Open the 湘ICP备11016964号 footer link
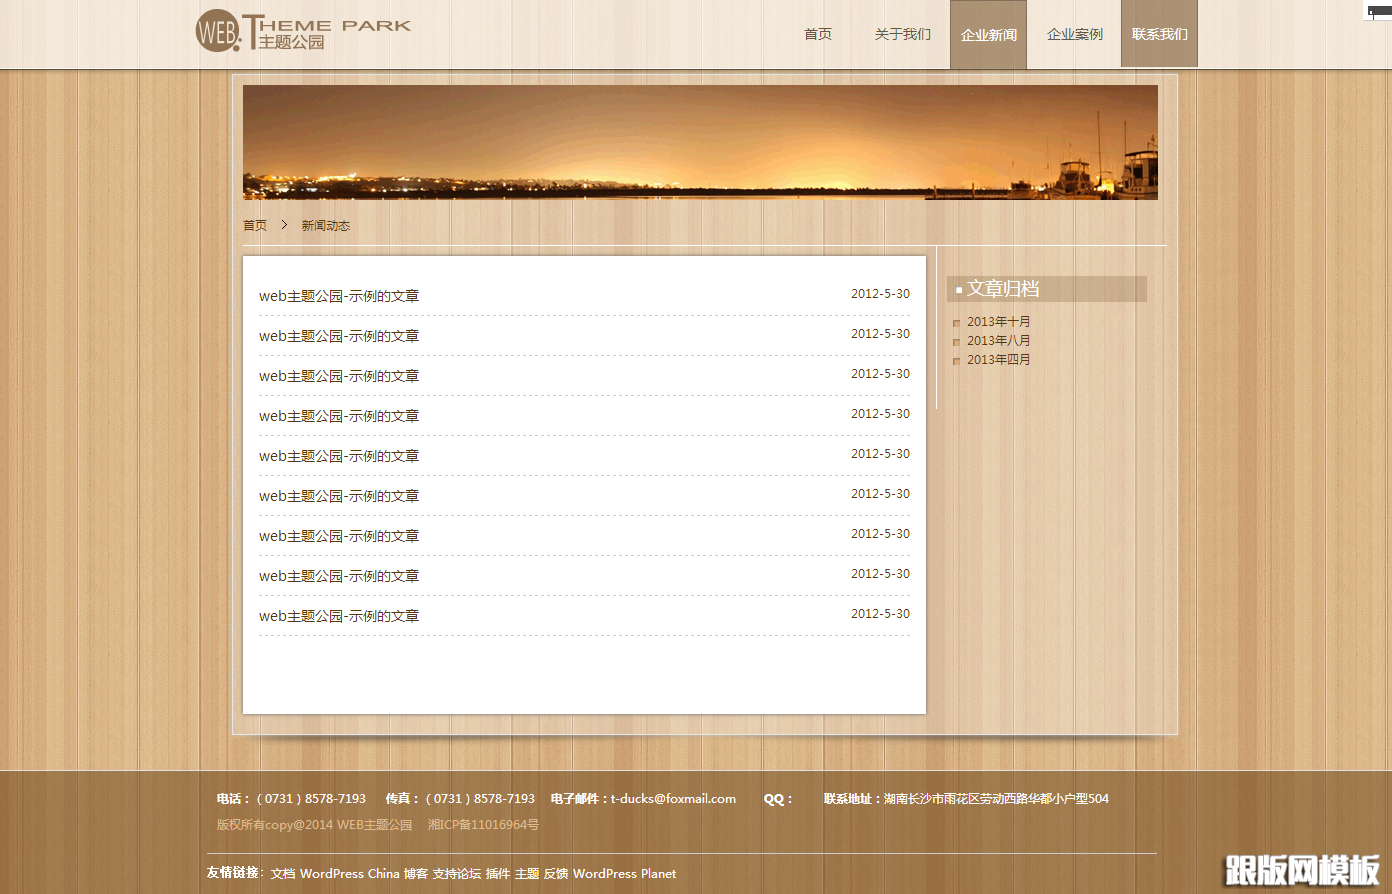Screen dimensions: 1392x894 pos(483,825)
